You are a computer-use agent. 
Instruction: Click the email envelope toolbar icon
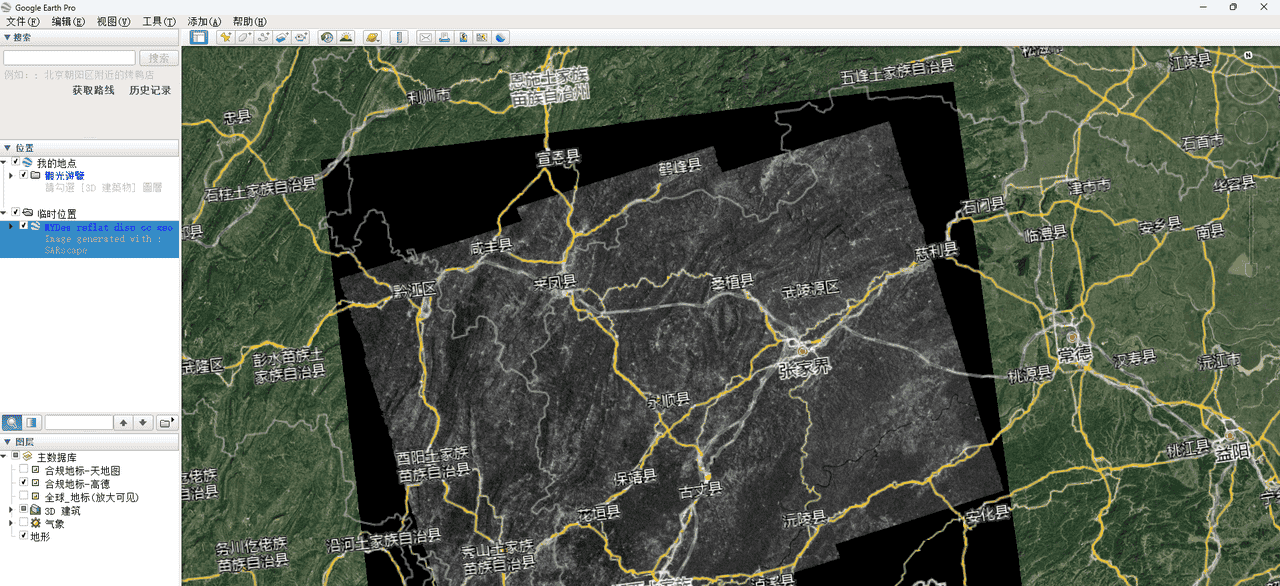click(x=425, y=38)
